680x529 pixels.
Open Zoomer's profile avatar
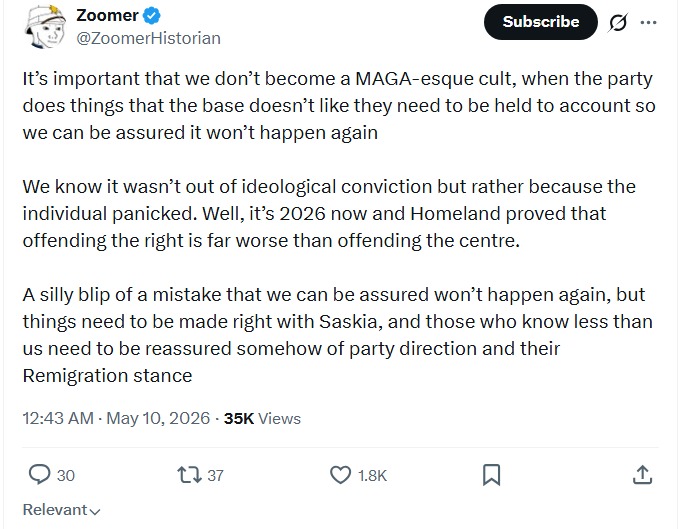(45, 26)
